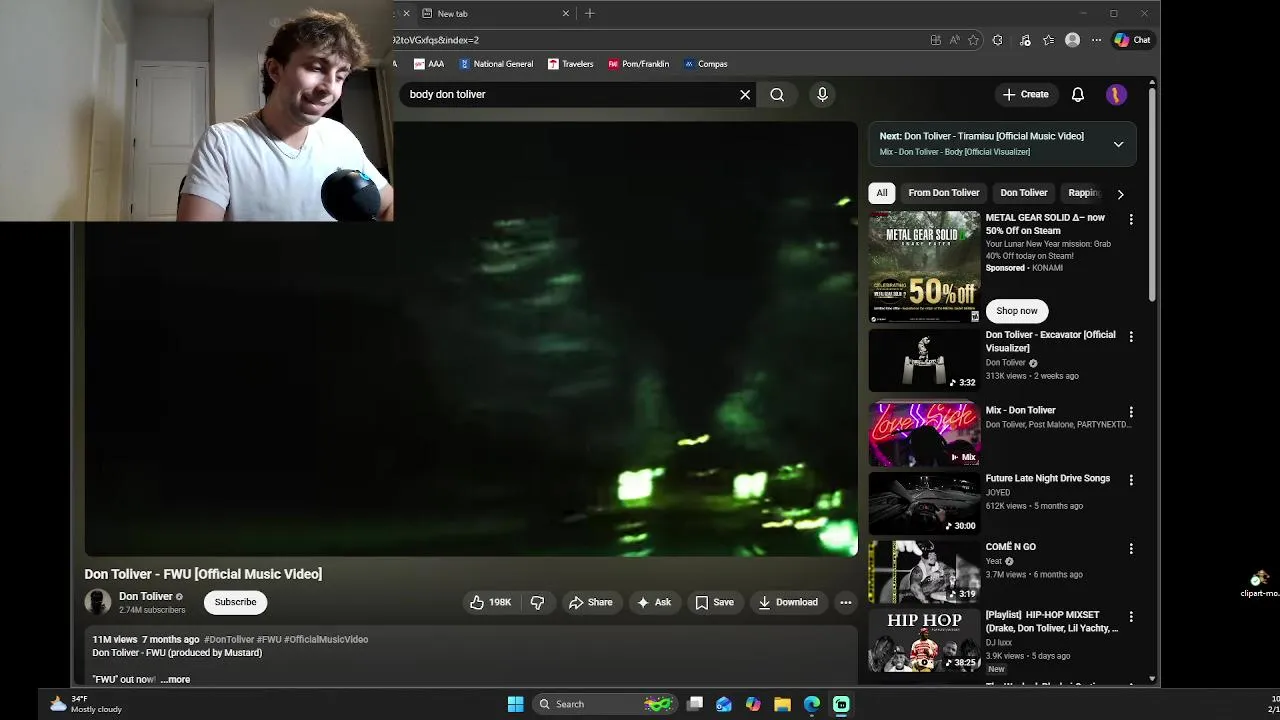Select the Don Toliver filter chip
Image resolution: width=1280 pixels, height=720 pixels.
point(1024,193)
